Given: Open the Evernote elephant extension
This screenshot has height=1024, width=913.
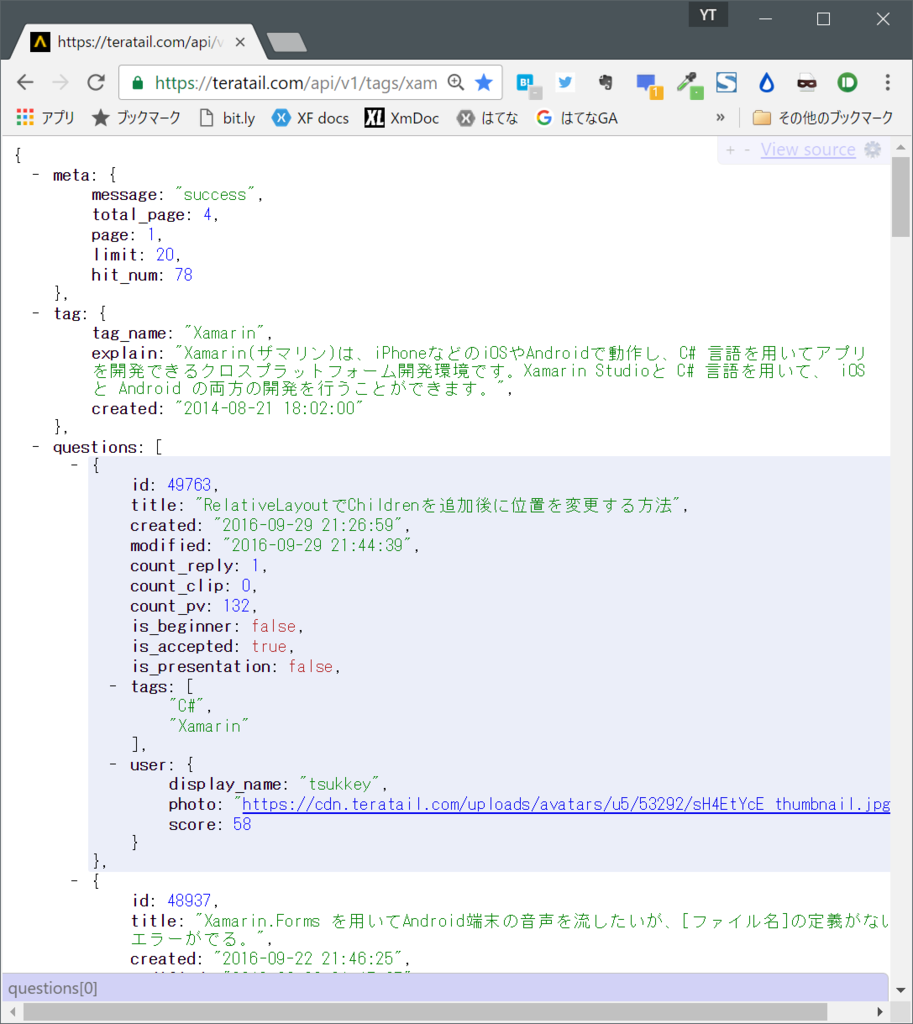Looking at the screenshot, I should [605, 82].
